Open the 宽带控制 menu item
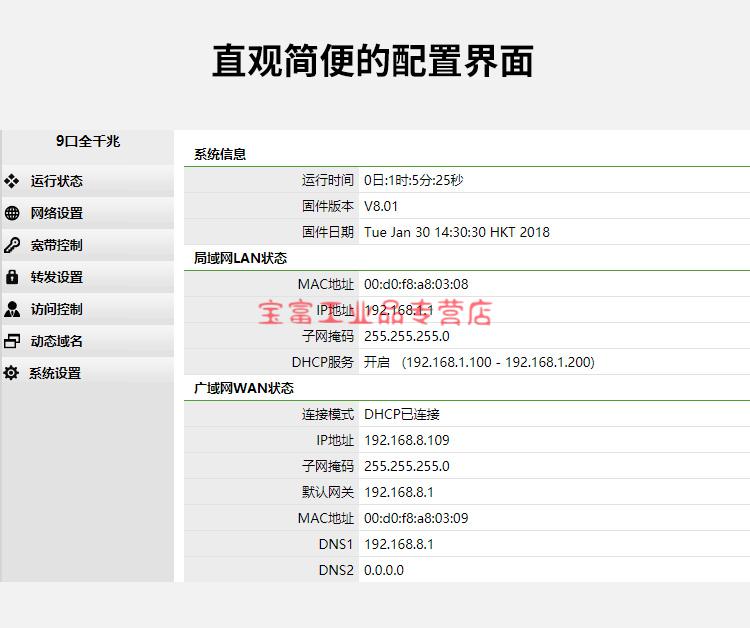The height and width of the screenshot is (628, 750). click(x=87, y=245)
